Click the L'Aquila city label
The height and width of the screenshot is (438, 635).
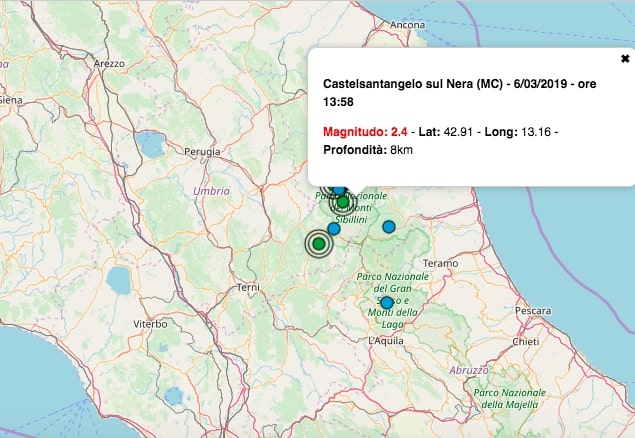(x=385, y=341)
